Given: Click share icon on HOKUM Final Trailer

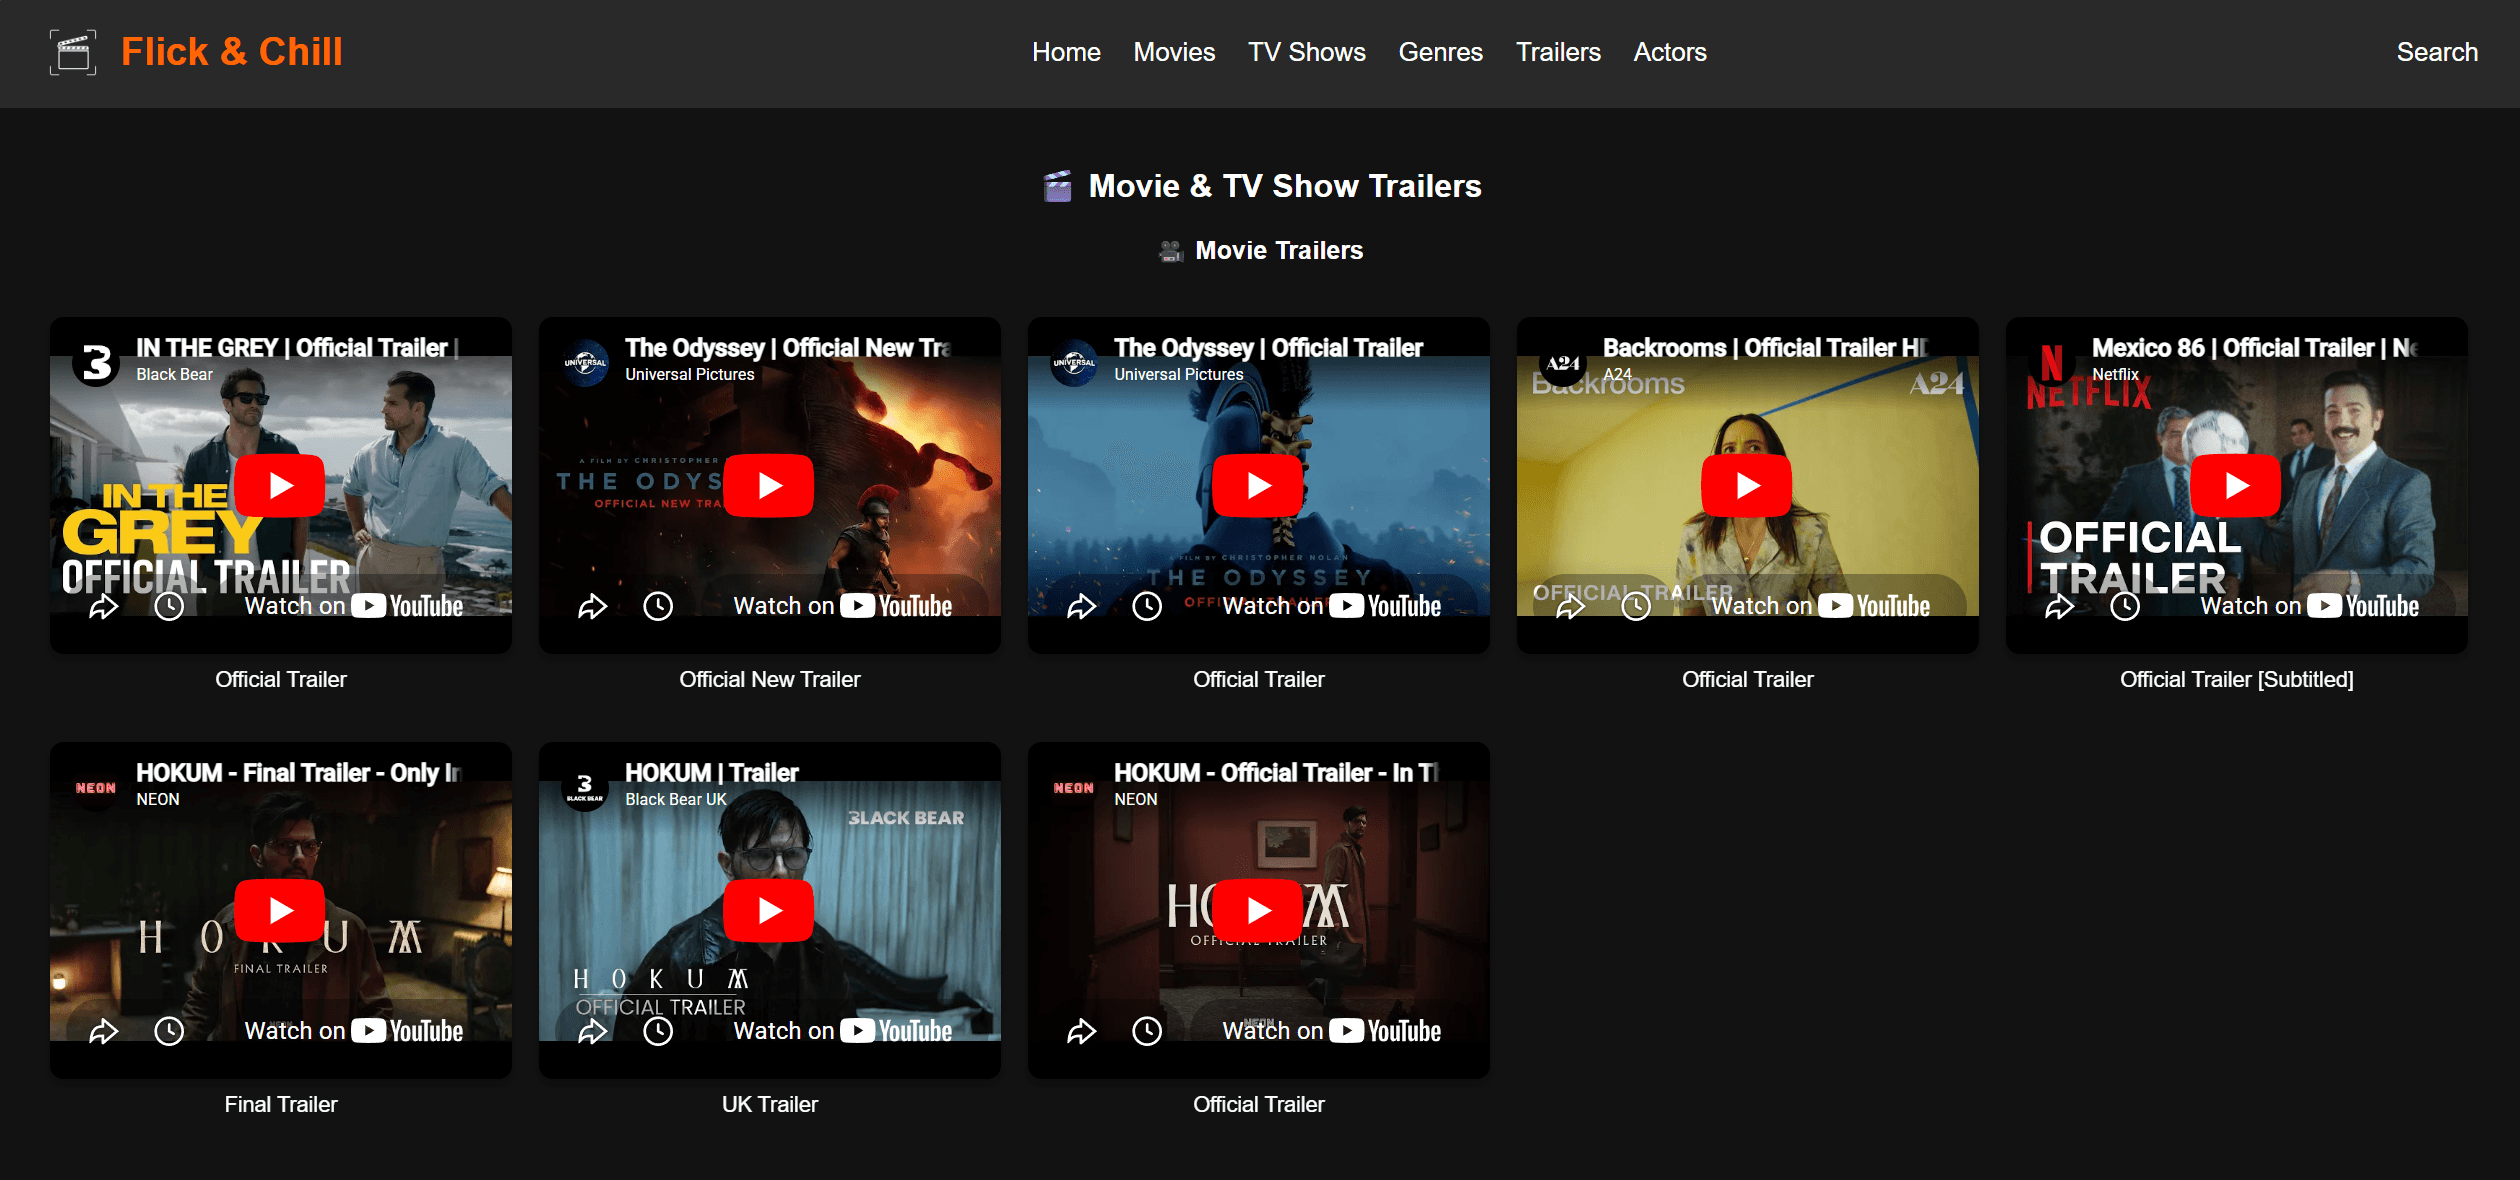Looking at the screenshot, I should point(104,1031).
